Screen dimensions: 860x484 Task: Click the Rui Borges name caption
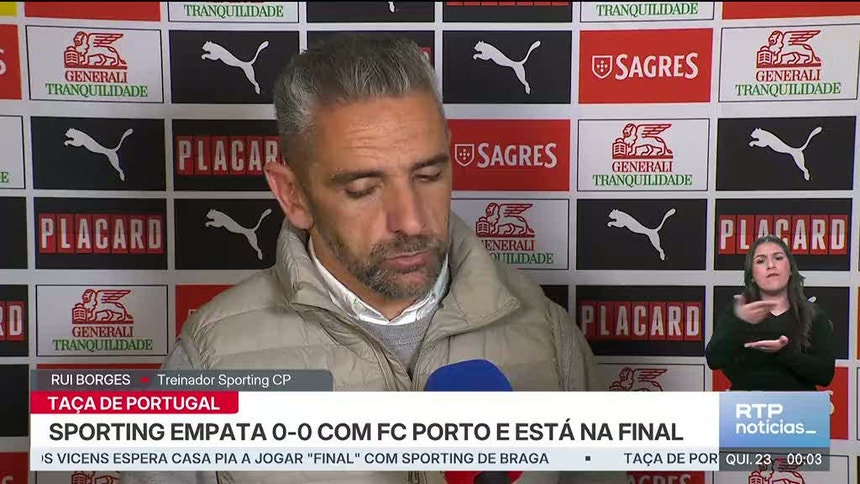pos(90,380)
